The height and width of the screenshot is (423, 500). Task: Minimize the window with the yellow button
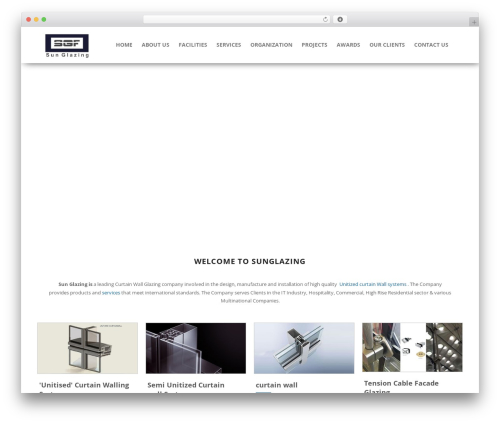click(36, 20)
